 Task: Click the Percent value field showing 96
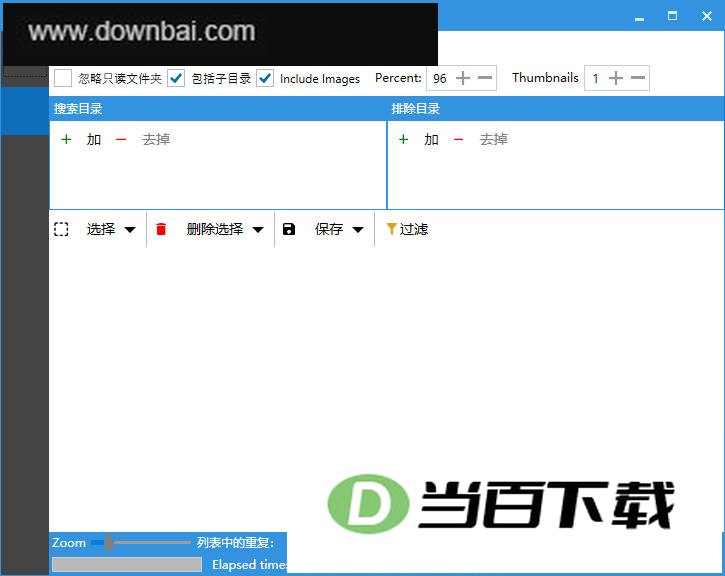(440, 79)
